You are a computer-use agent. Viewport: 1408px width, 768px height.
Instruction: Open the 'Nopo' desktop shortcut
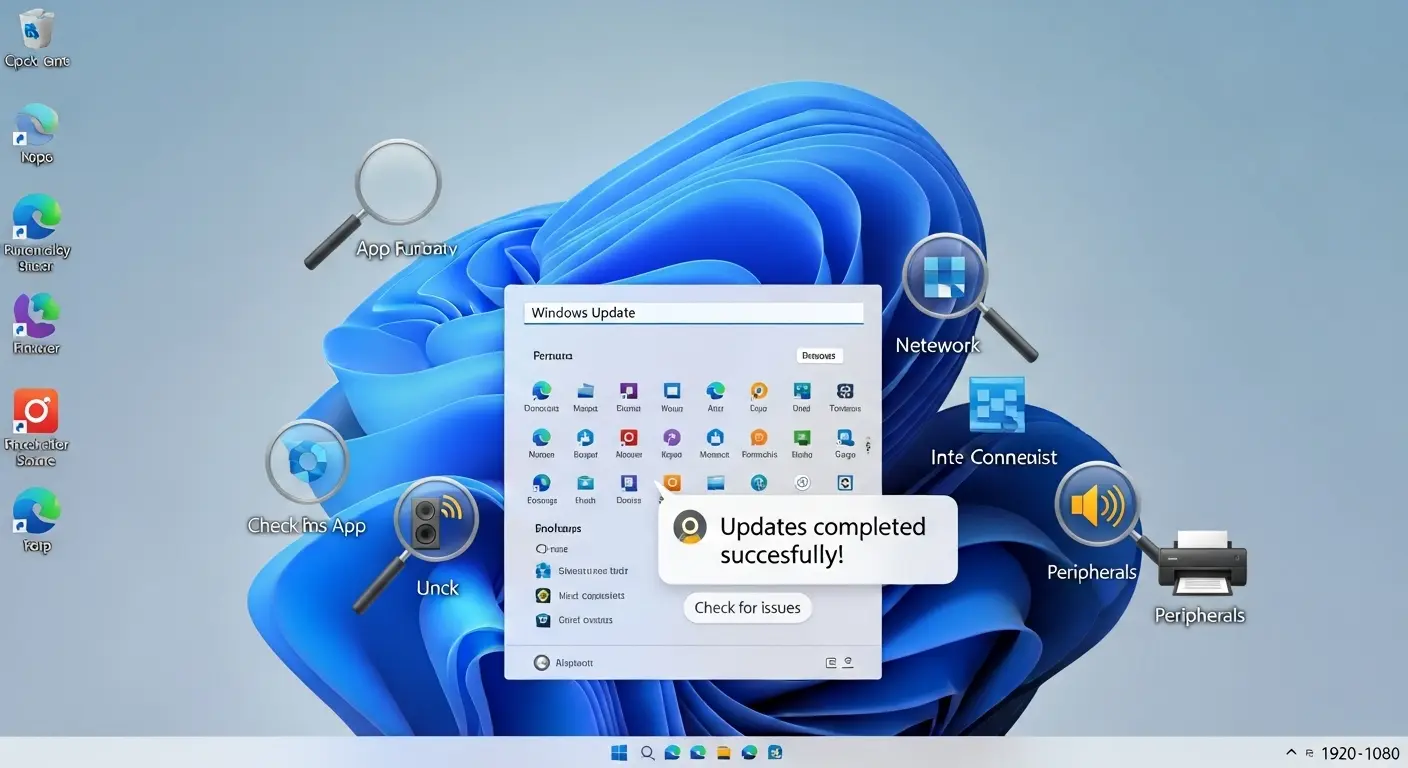(36, 125)
